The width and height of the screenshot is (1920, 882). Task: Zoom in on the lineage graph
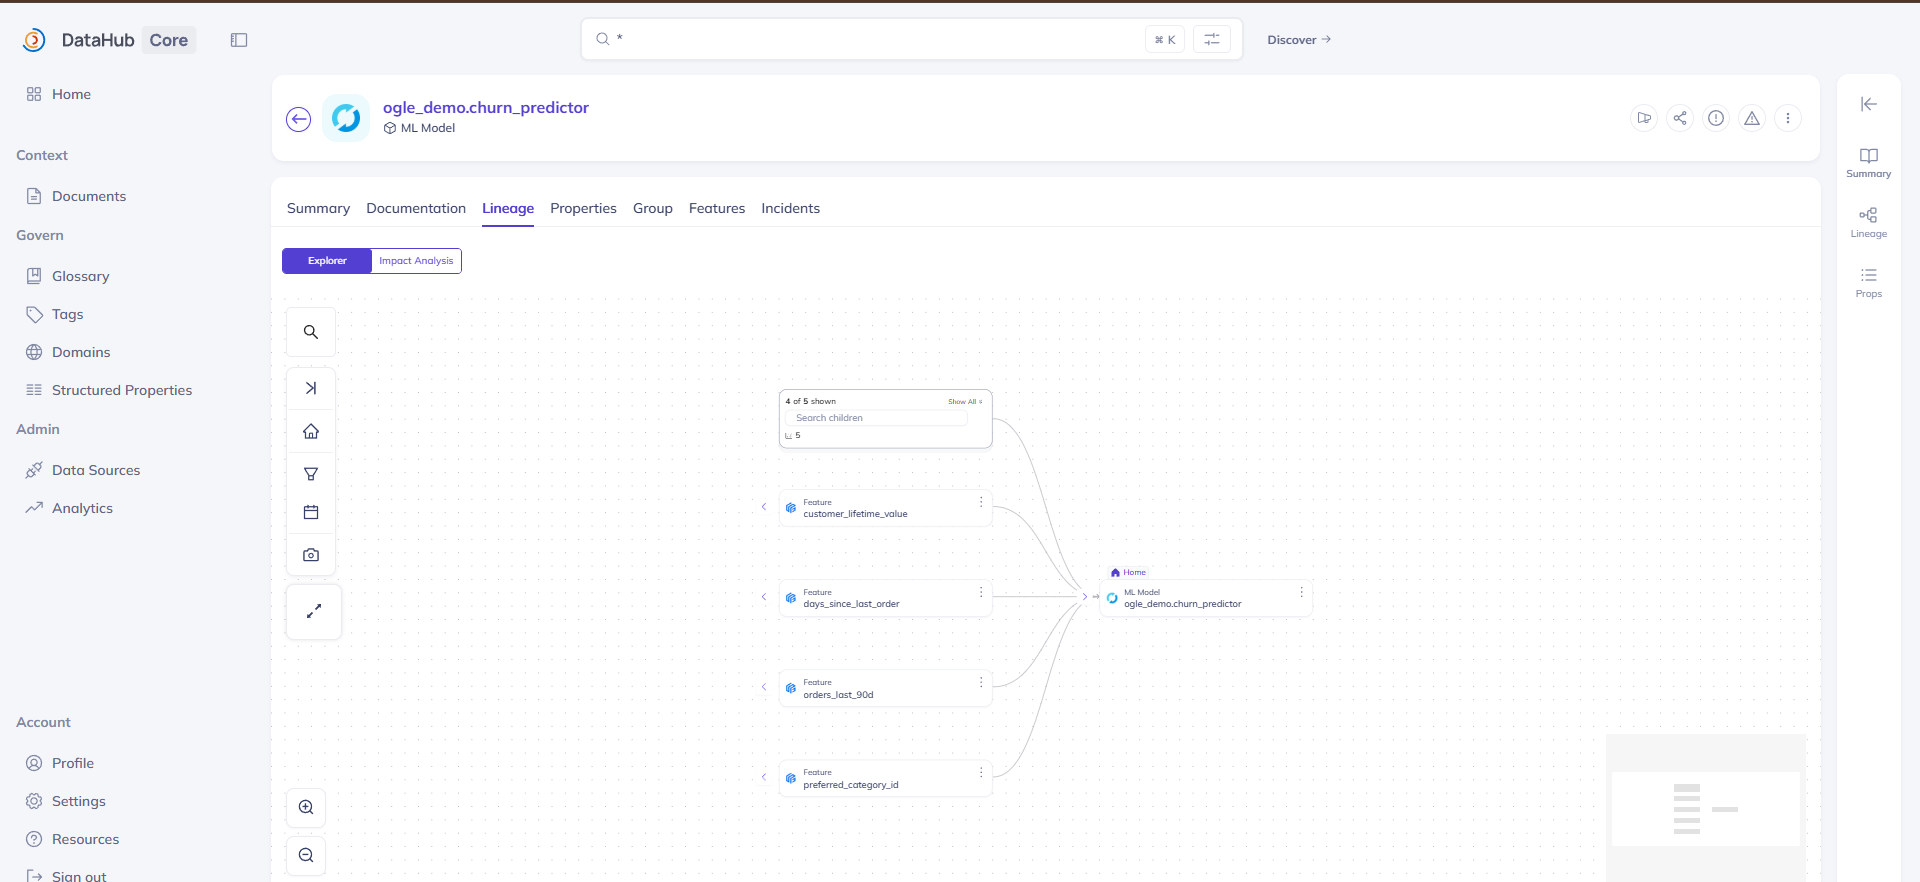point(306,807)
